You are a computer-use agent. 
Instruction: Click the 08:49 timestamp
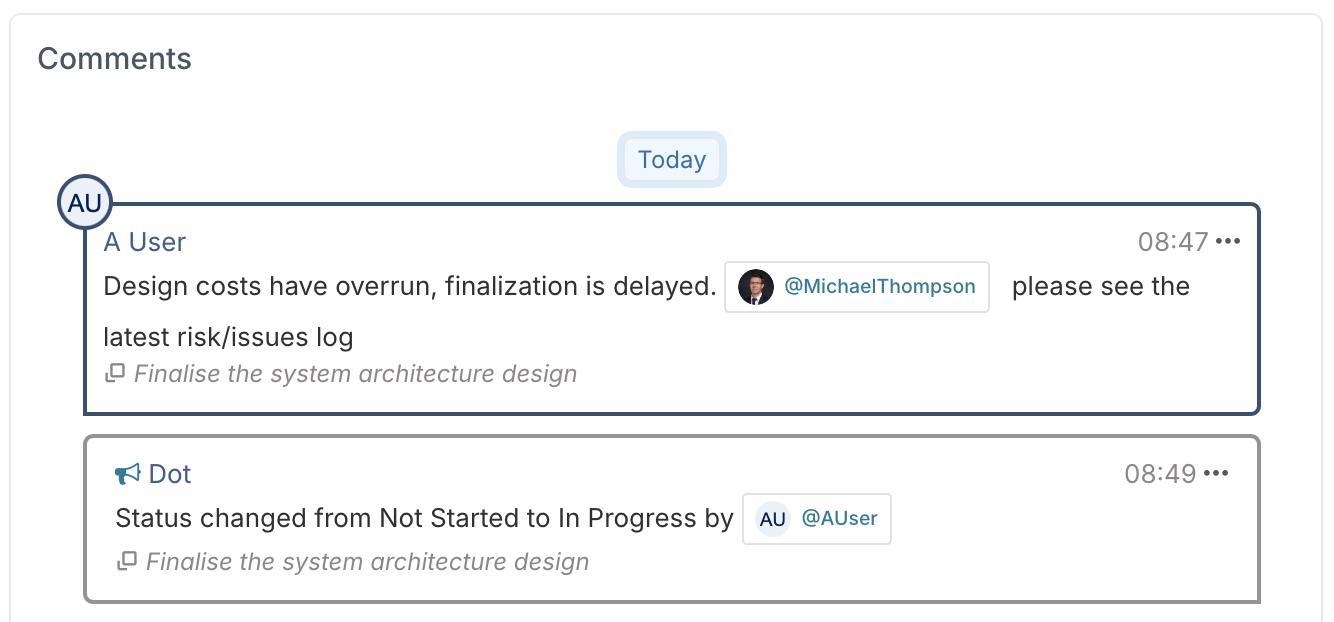[1161, 474]
